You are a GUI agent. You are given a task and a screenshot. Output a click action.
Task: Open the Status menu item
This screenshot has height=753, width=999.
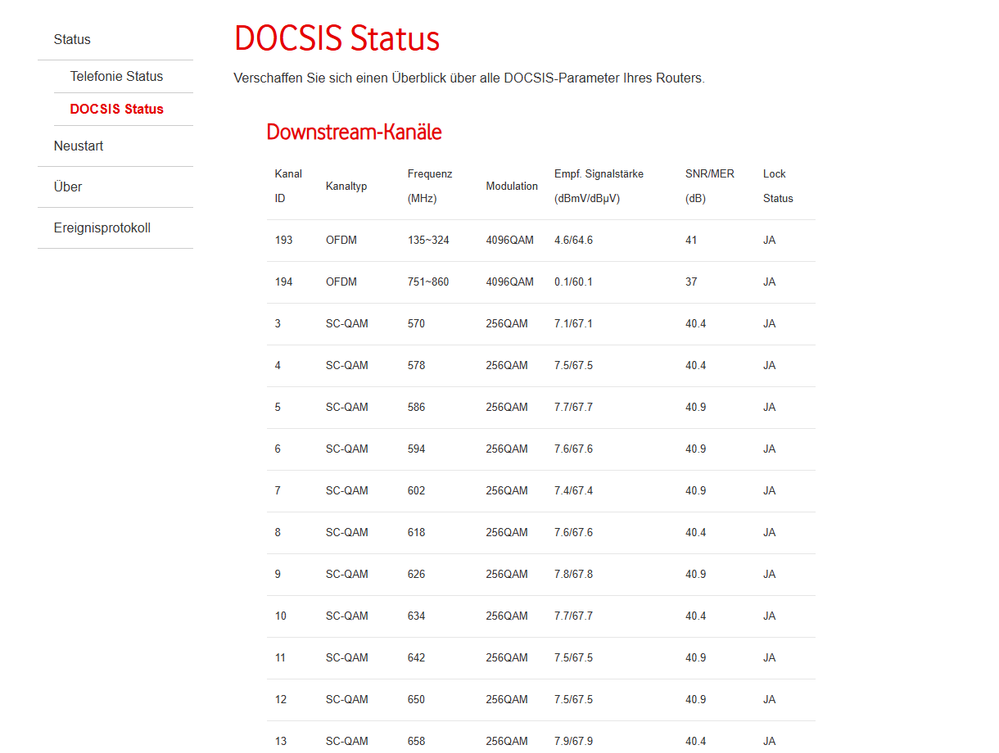click(72, 39)
